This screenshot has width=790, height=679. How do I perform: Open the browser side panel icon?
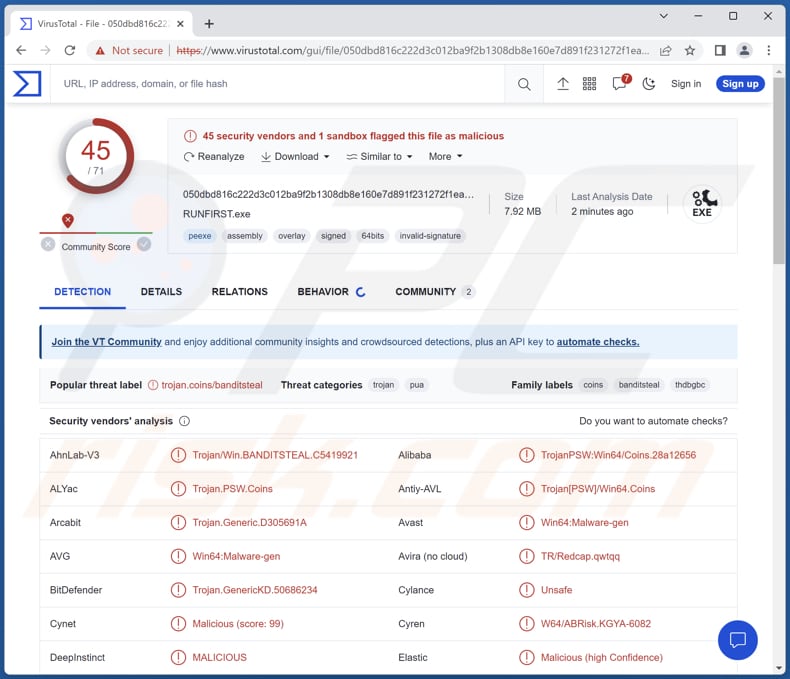720,50
